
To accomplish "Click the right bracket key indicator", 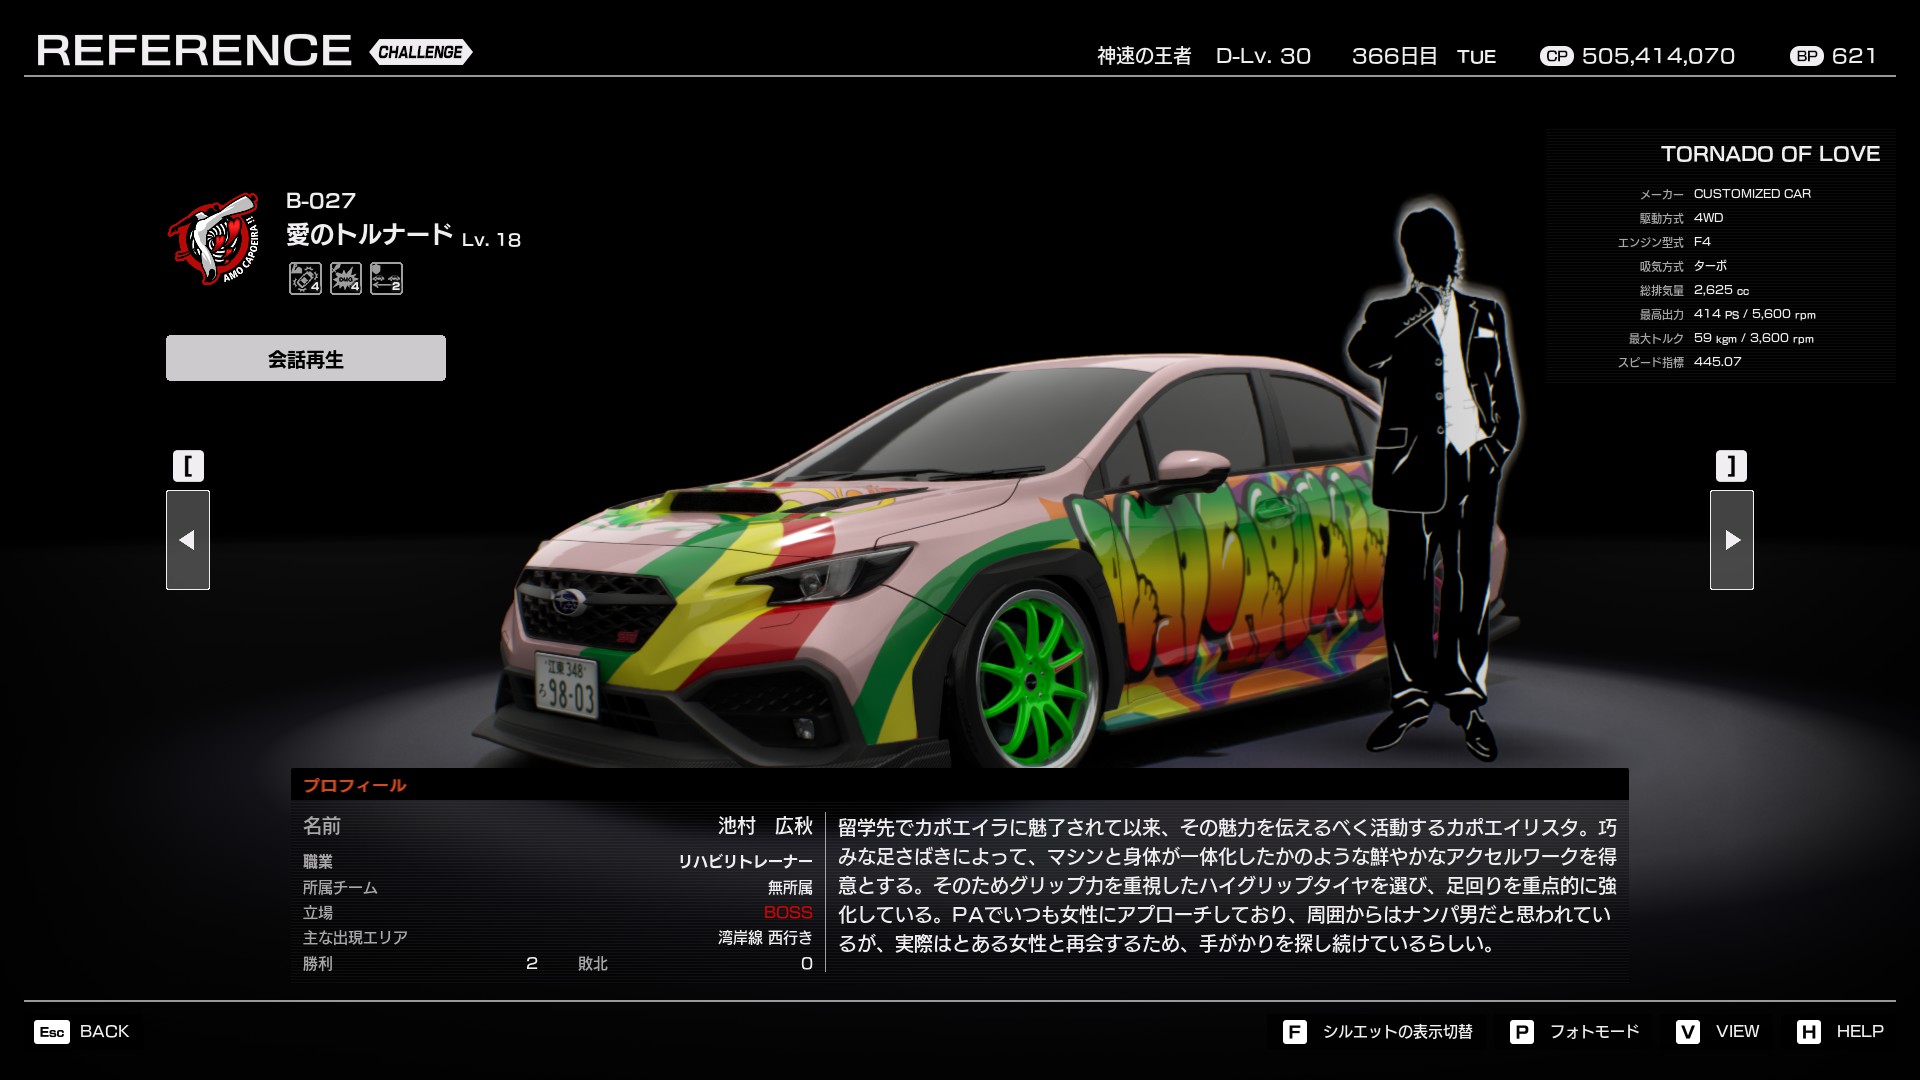I will [1731, 466].
